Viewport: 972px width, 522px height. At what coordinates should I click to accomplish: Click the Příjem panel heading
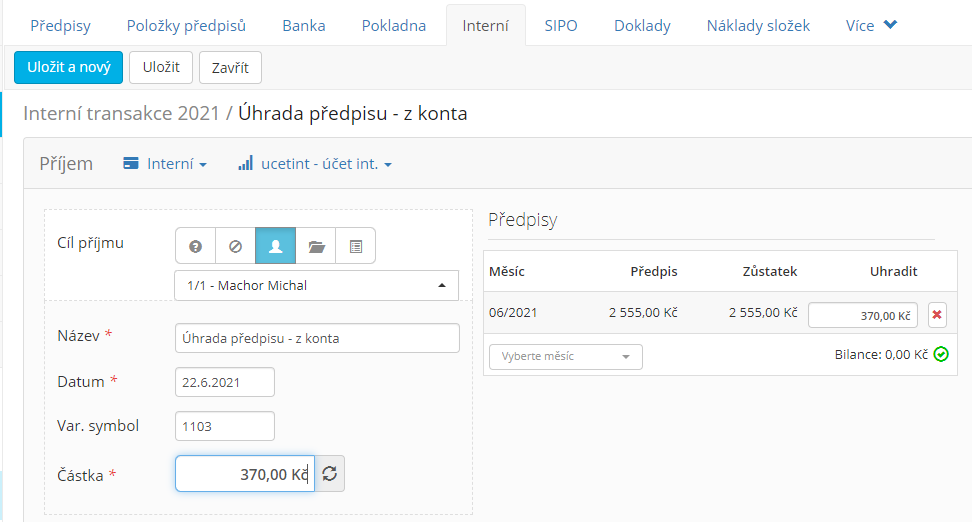coord(66,164)
